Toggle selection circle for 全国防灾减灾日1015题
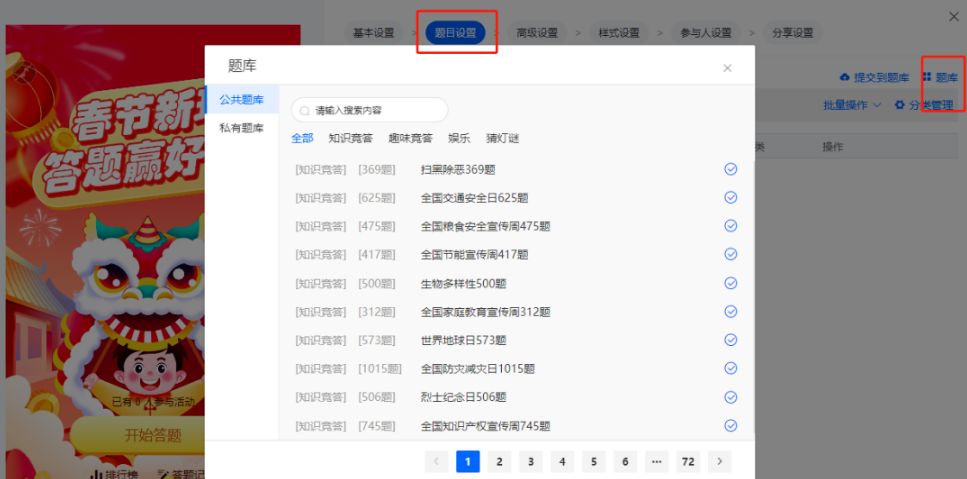967x479 pixels. [x=730, y=369]
